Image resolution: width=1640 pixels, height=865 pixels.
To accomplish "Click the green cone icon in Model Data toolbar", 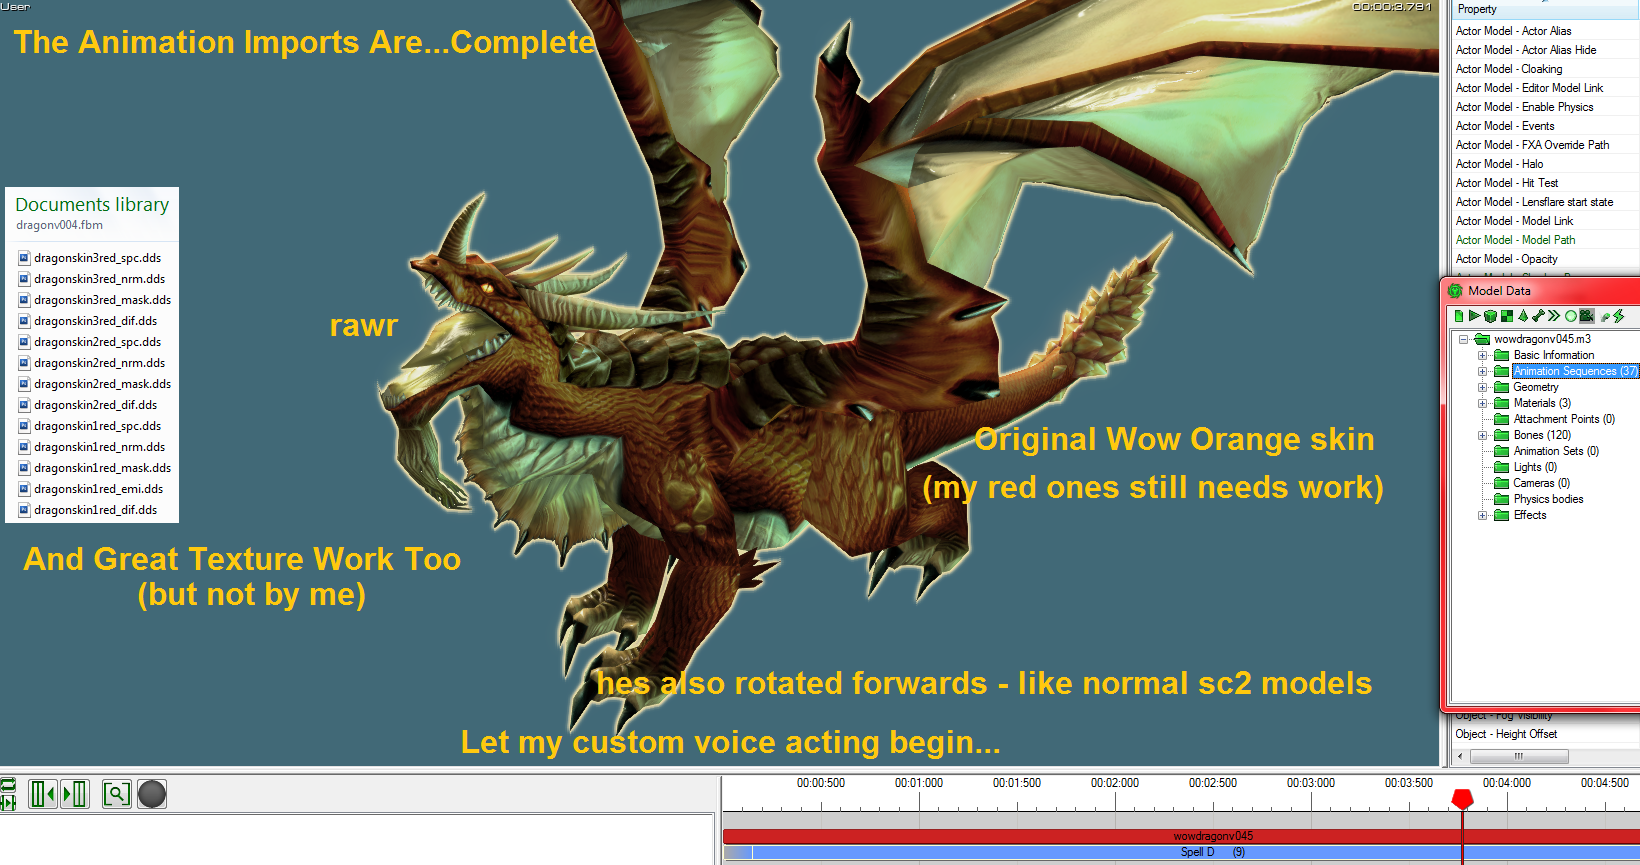I will tap(1523, 316).
